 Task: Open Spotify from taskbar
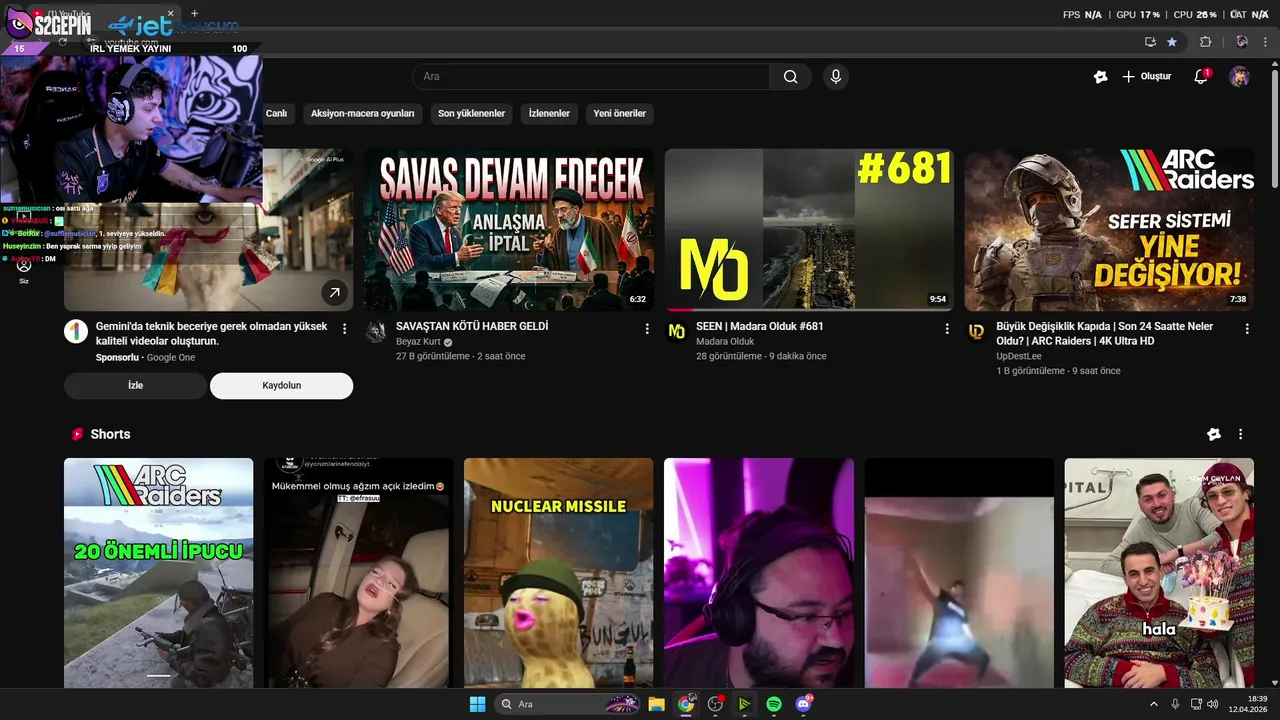point(774,704)
